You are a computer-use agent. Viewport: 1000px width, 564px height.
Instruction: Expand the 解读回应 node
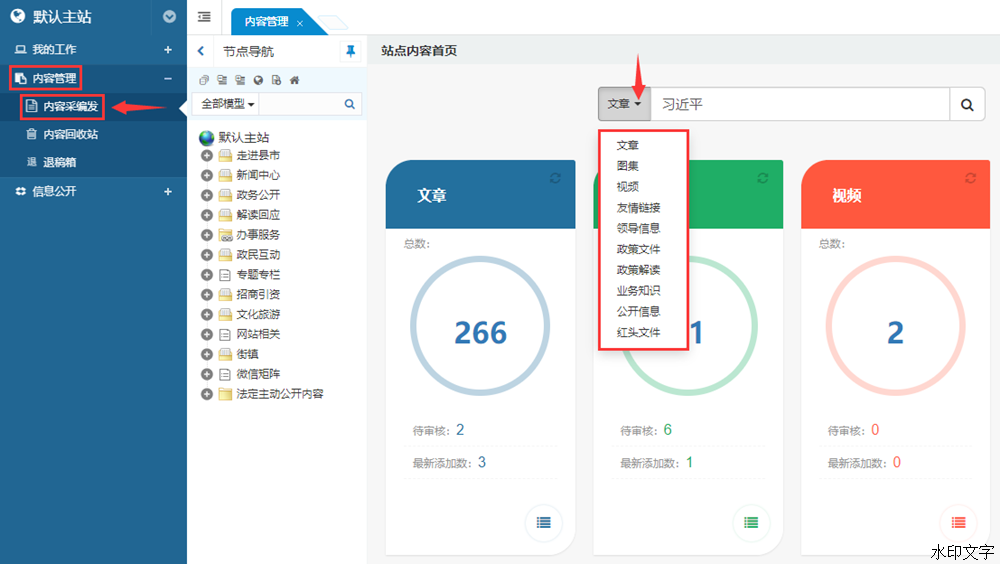[x=207, y=215]
